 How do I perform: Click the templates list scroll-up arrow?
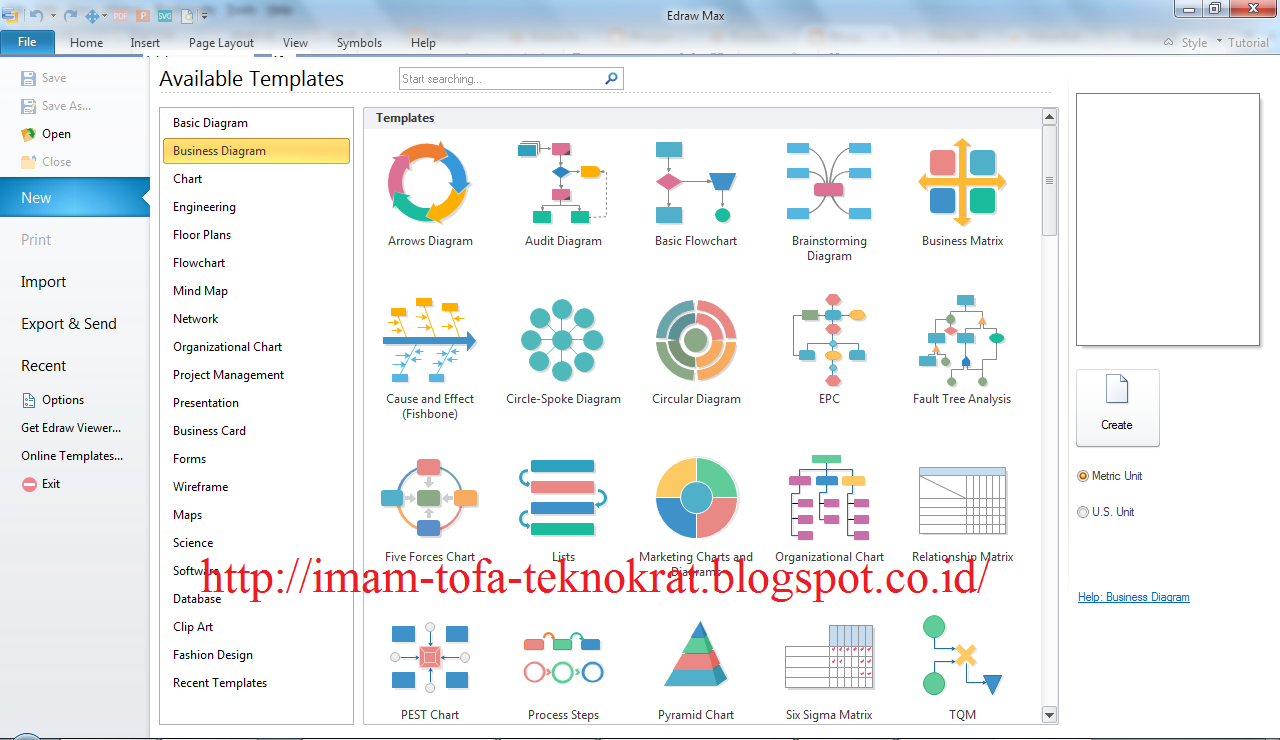tap(1049, 117)
